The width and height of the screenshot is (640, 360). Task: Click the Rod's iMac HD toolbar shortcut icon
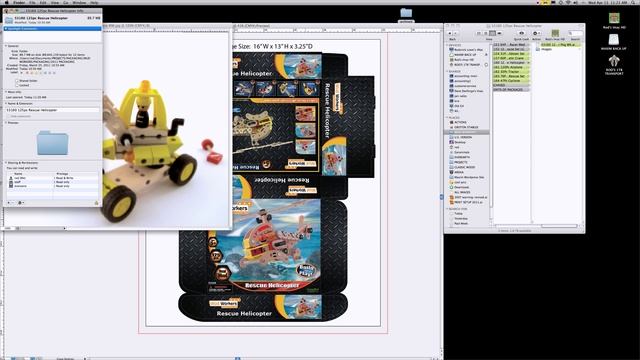[x=555, y=33]
